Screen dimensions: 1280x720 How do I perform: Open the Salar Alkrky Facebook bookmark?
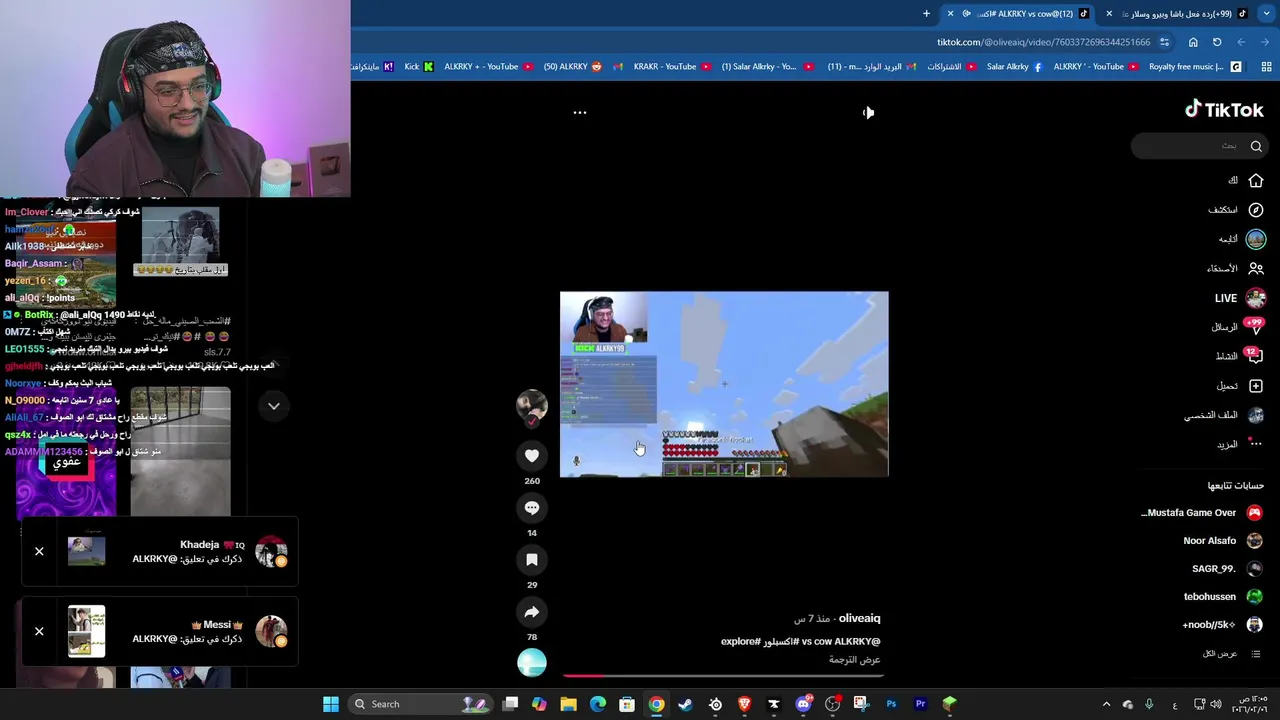[x=1013, y=67]
